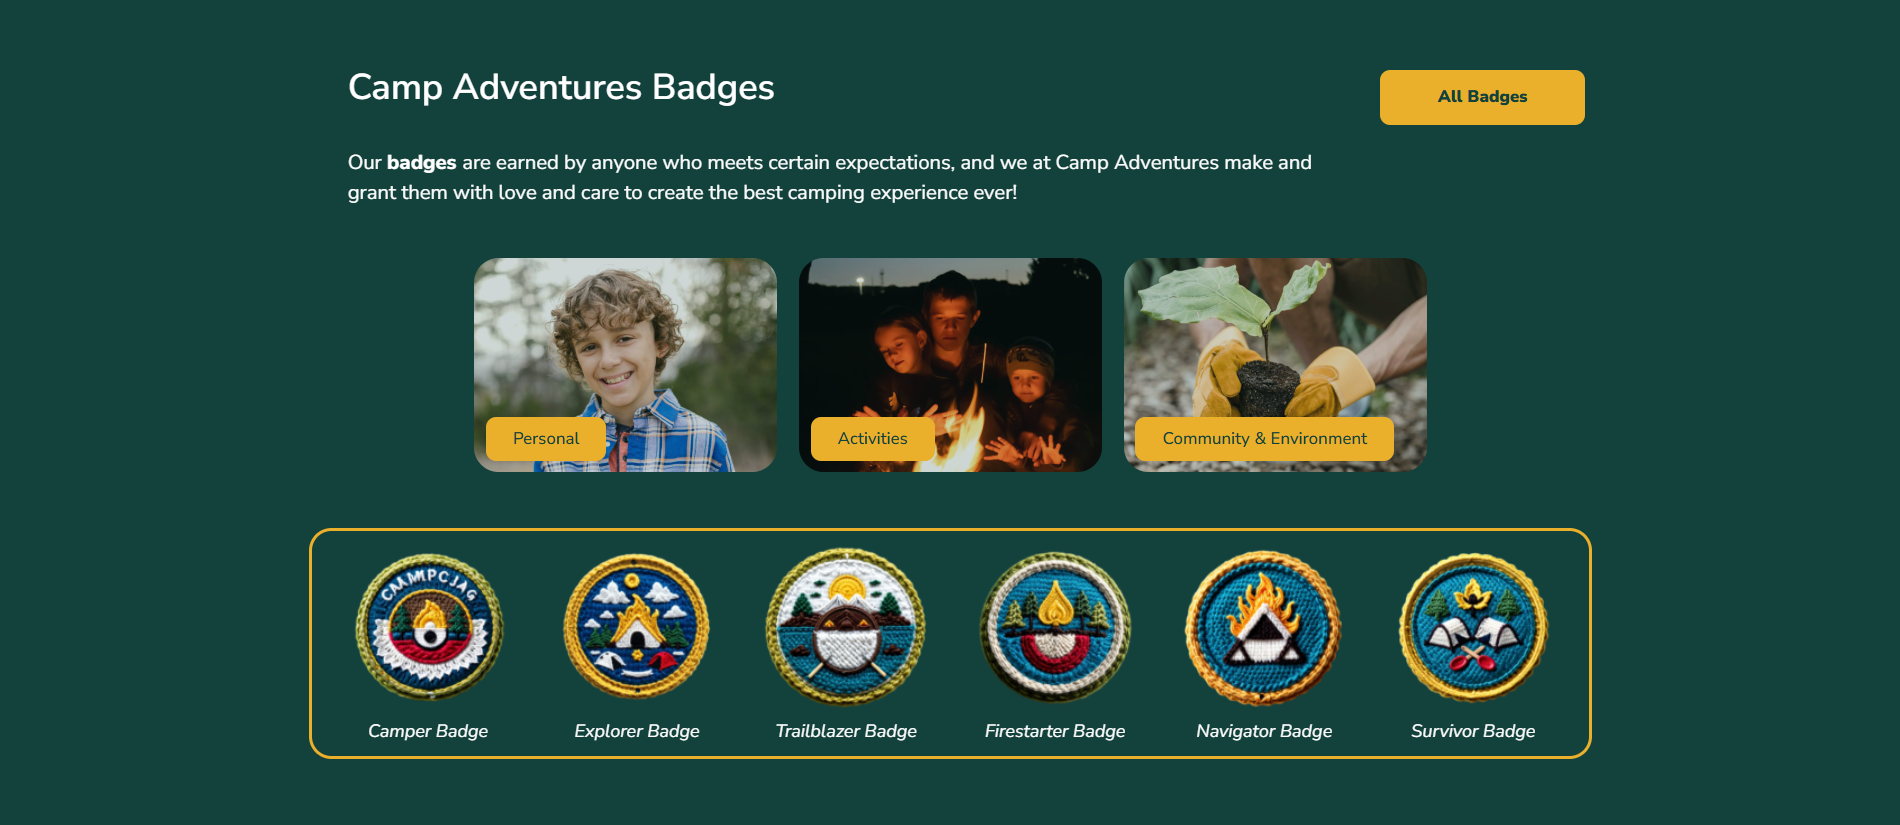Open the Survivor Badge caption text
This screenshot has width=1900, height=825.
point(1473,731)
